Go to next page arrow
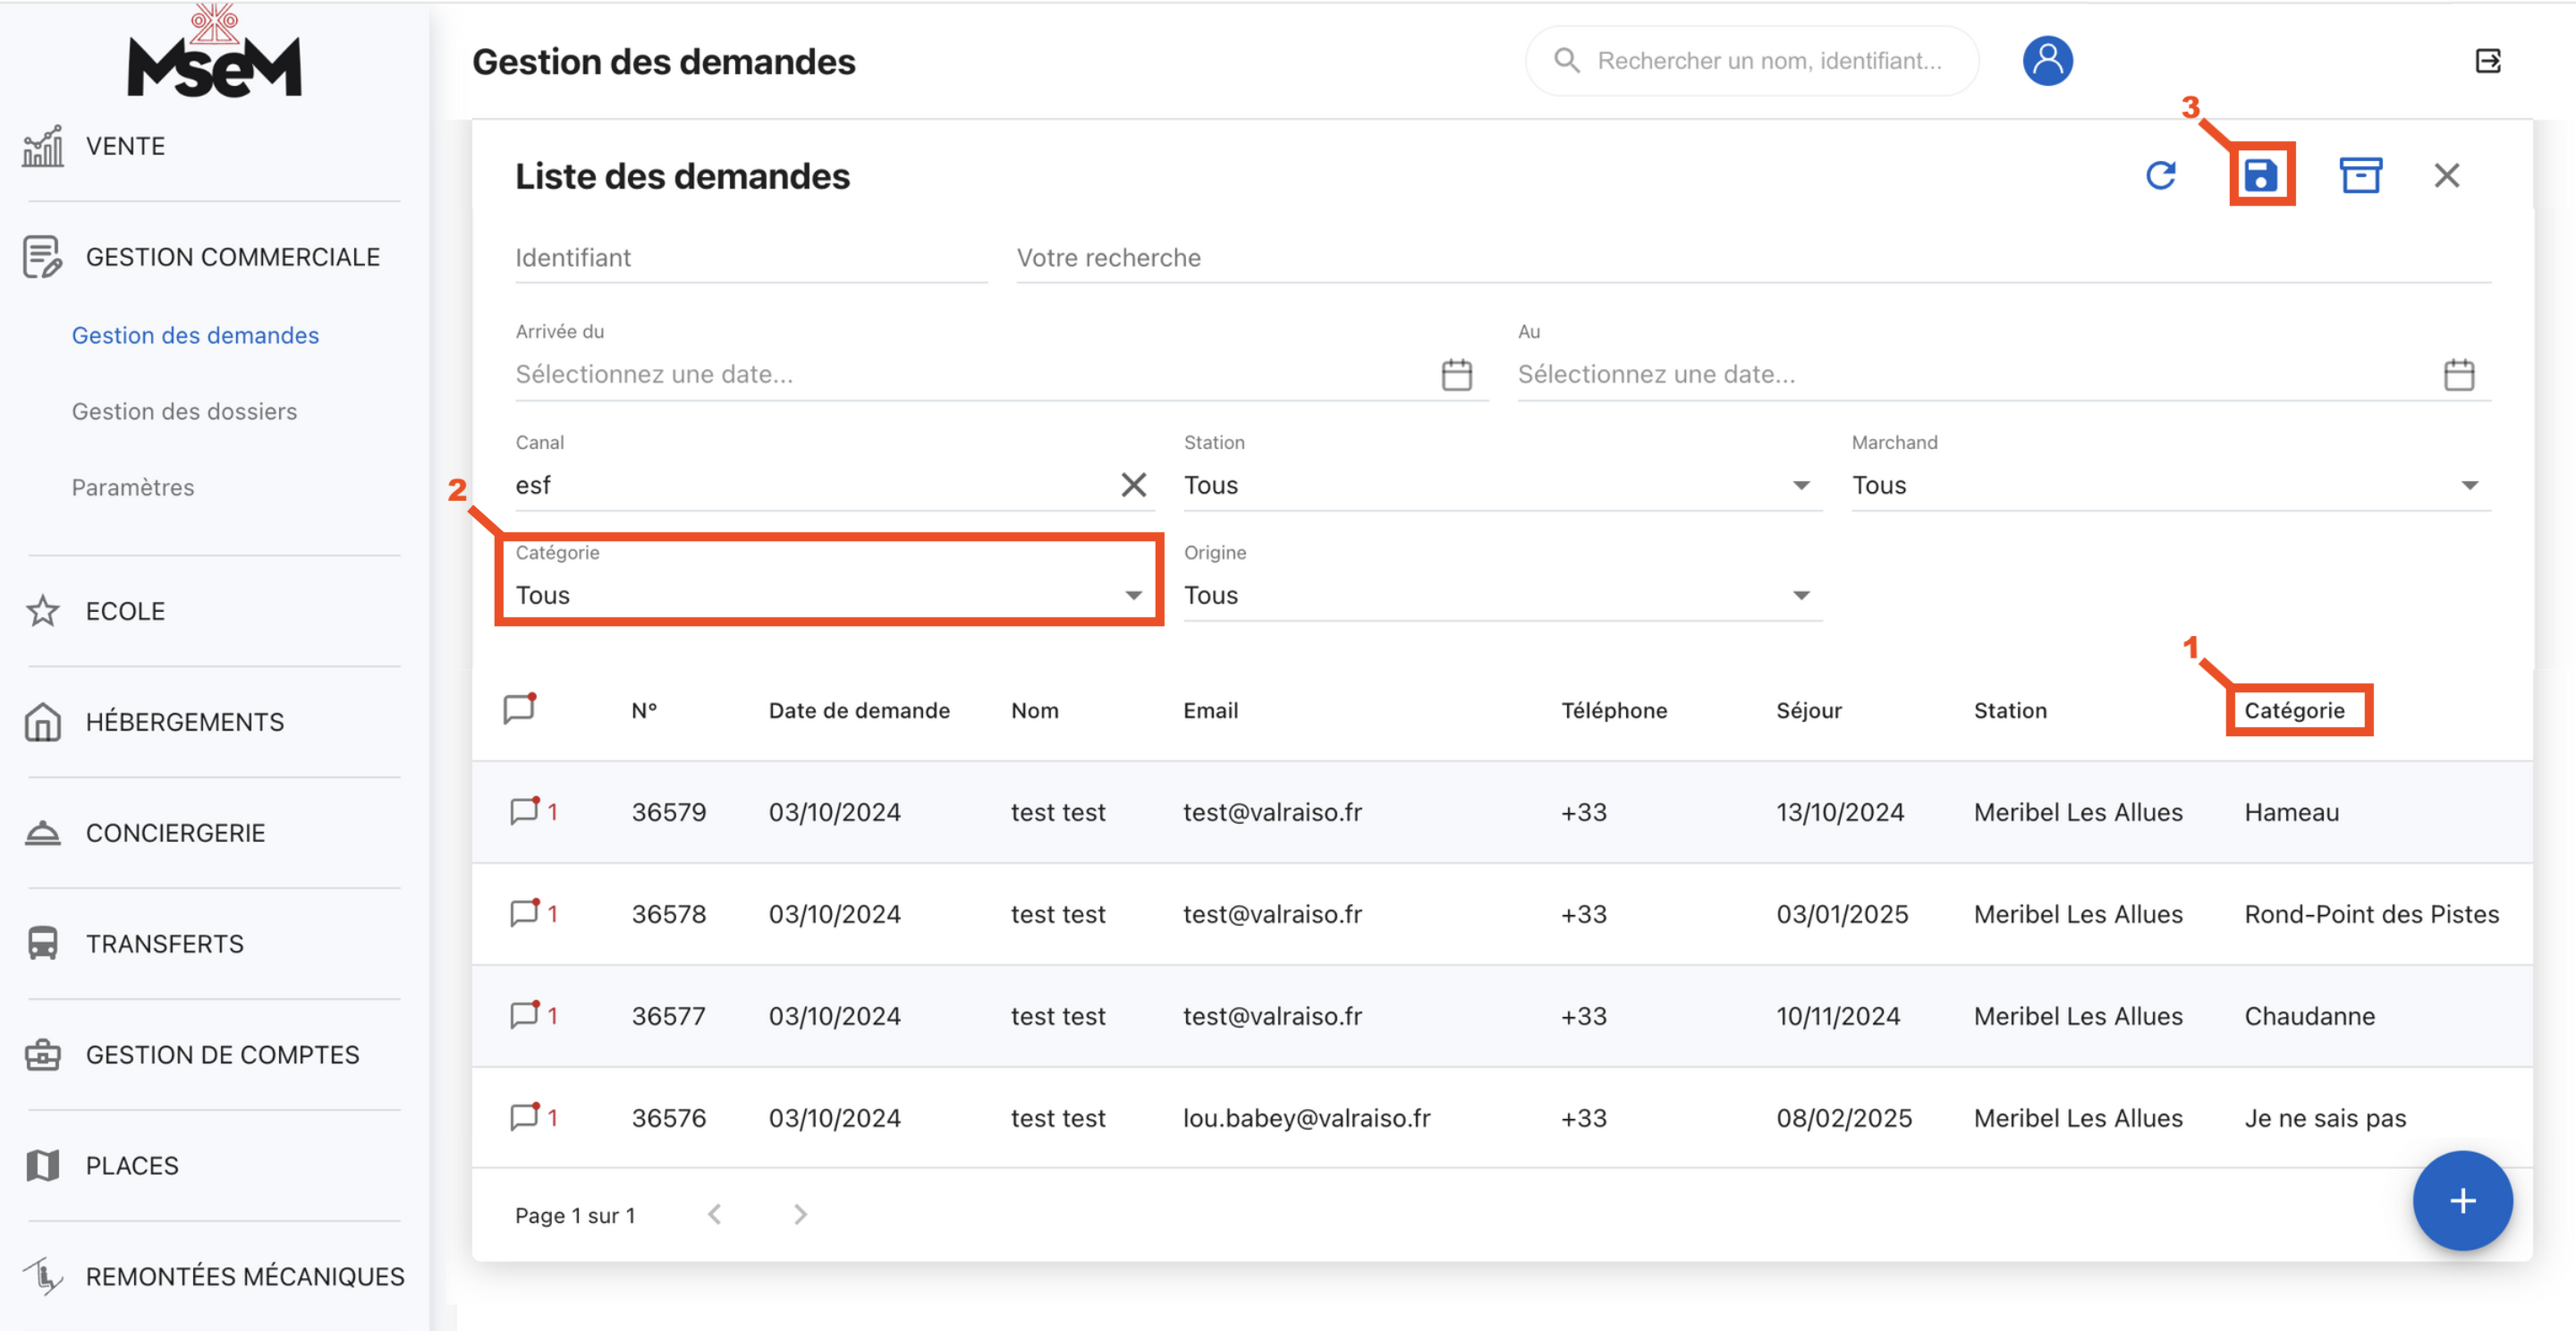 (800, 1214)
